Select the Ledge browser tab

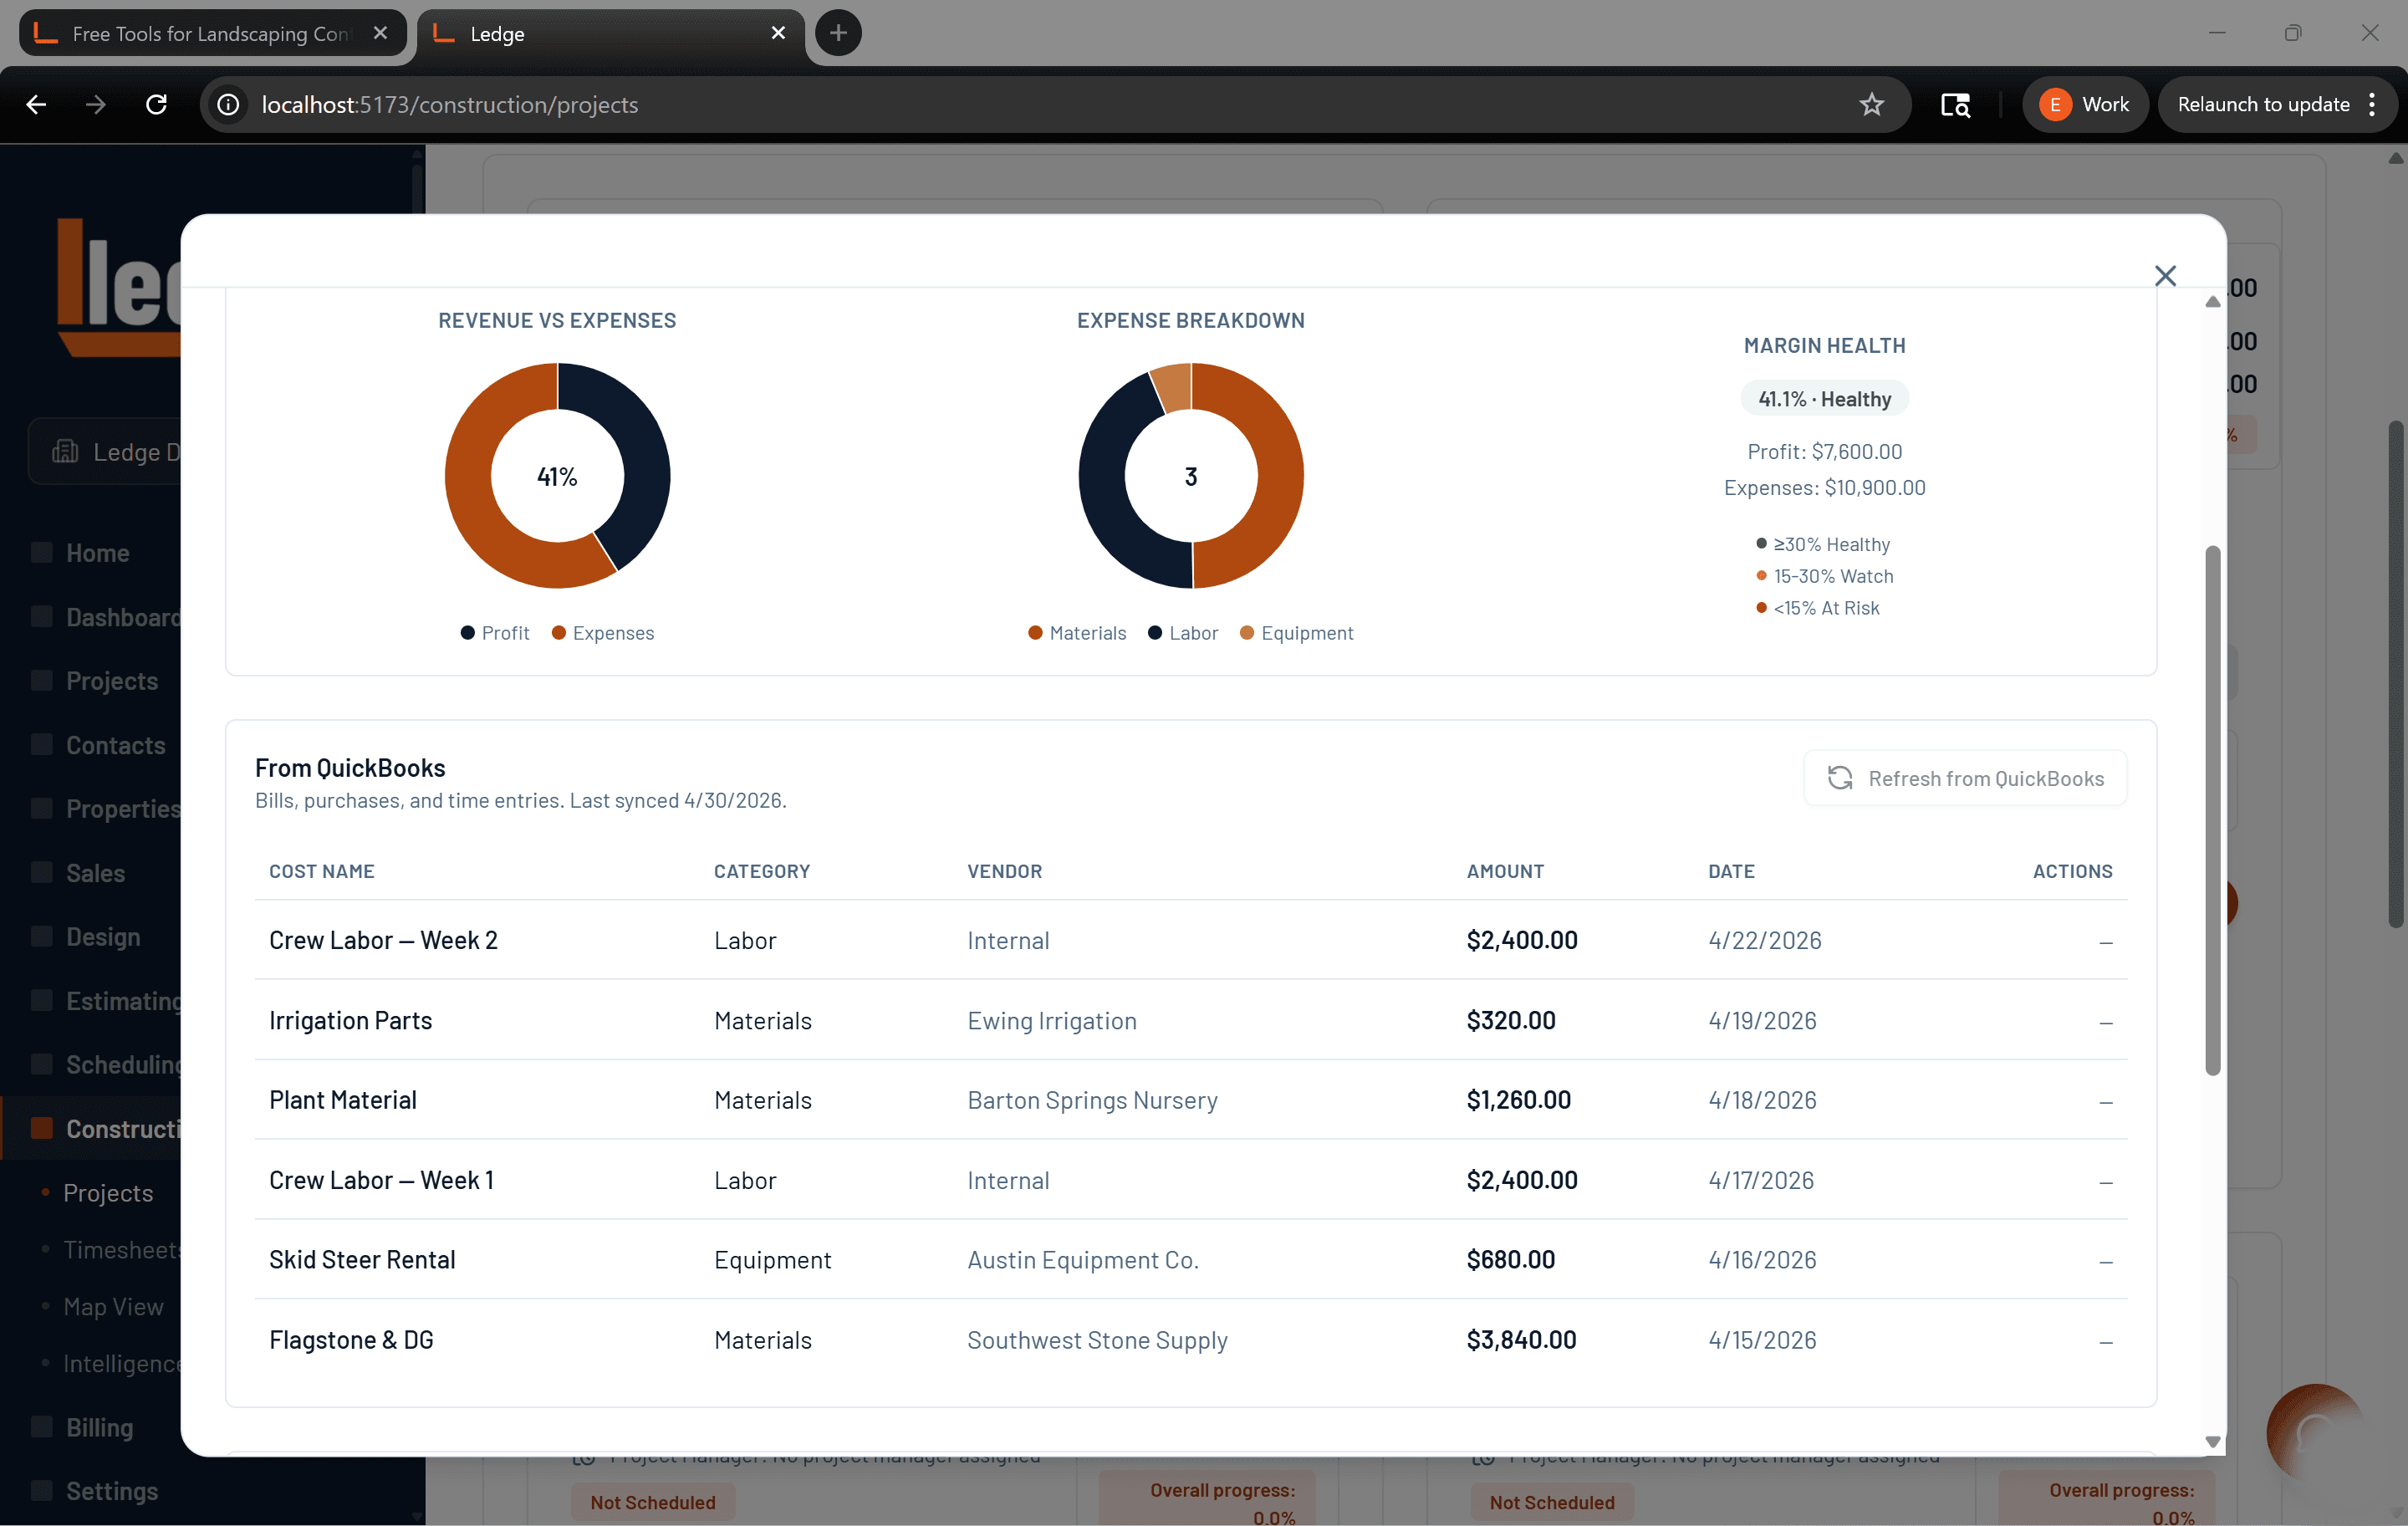pyautogui.click(x=610, y=33)
